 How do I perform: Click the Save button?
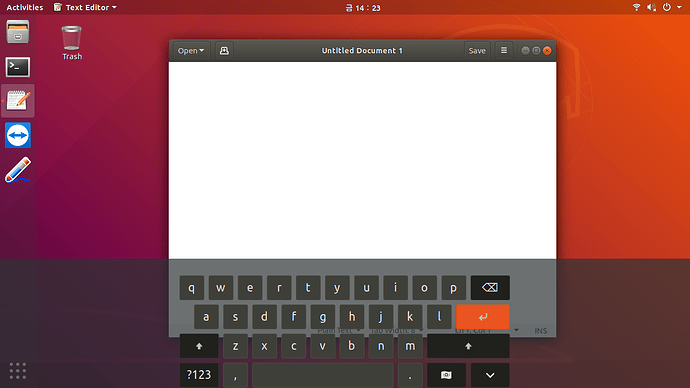tap(477, 51)
